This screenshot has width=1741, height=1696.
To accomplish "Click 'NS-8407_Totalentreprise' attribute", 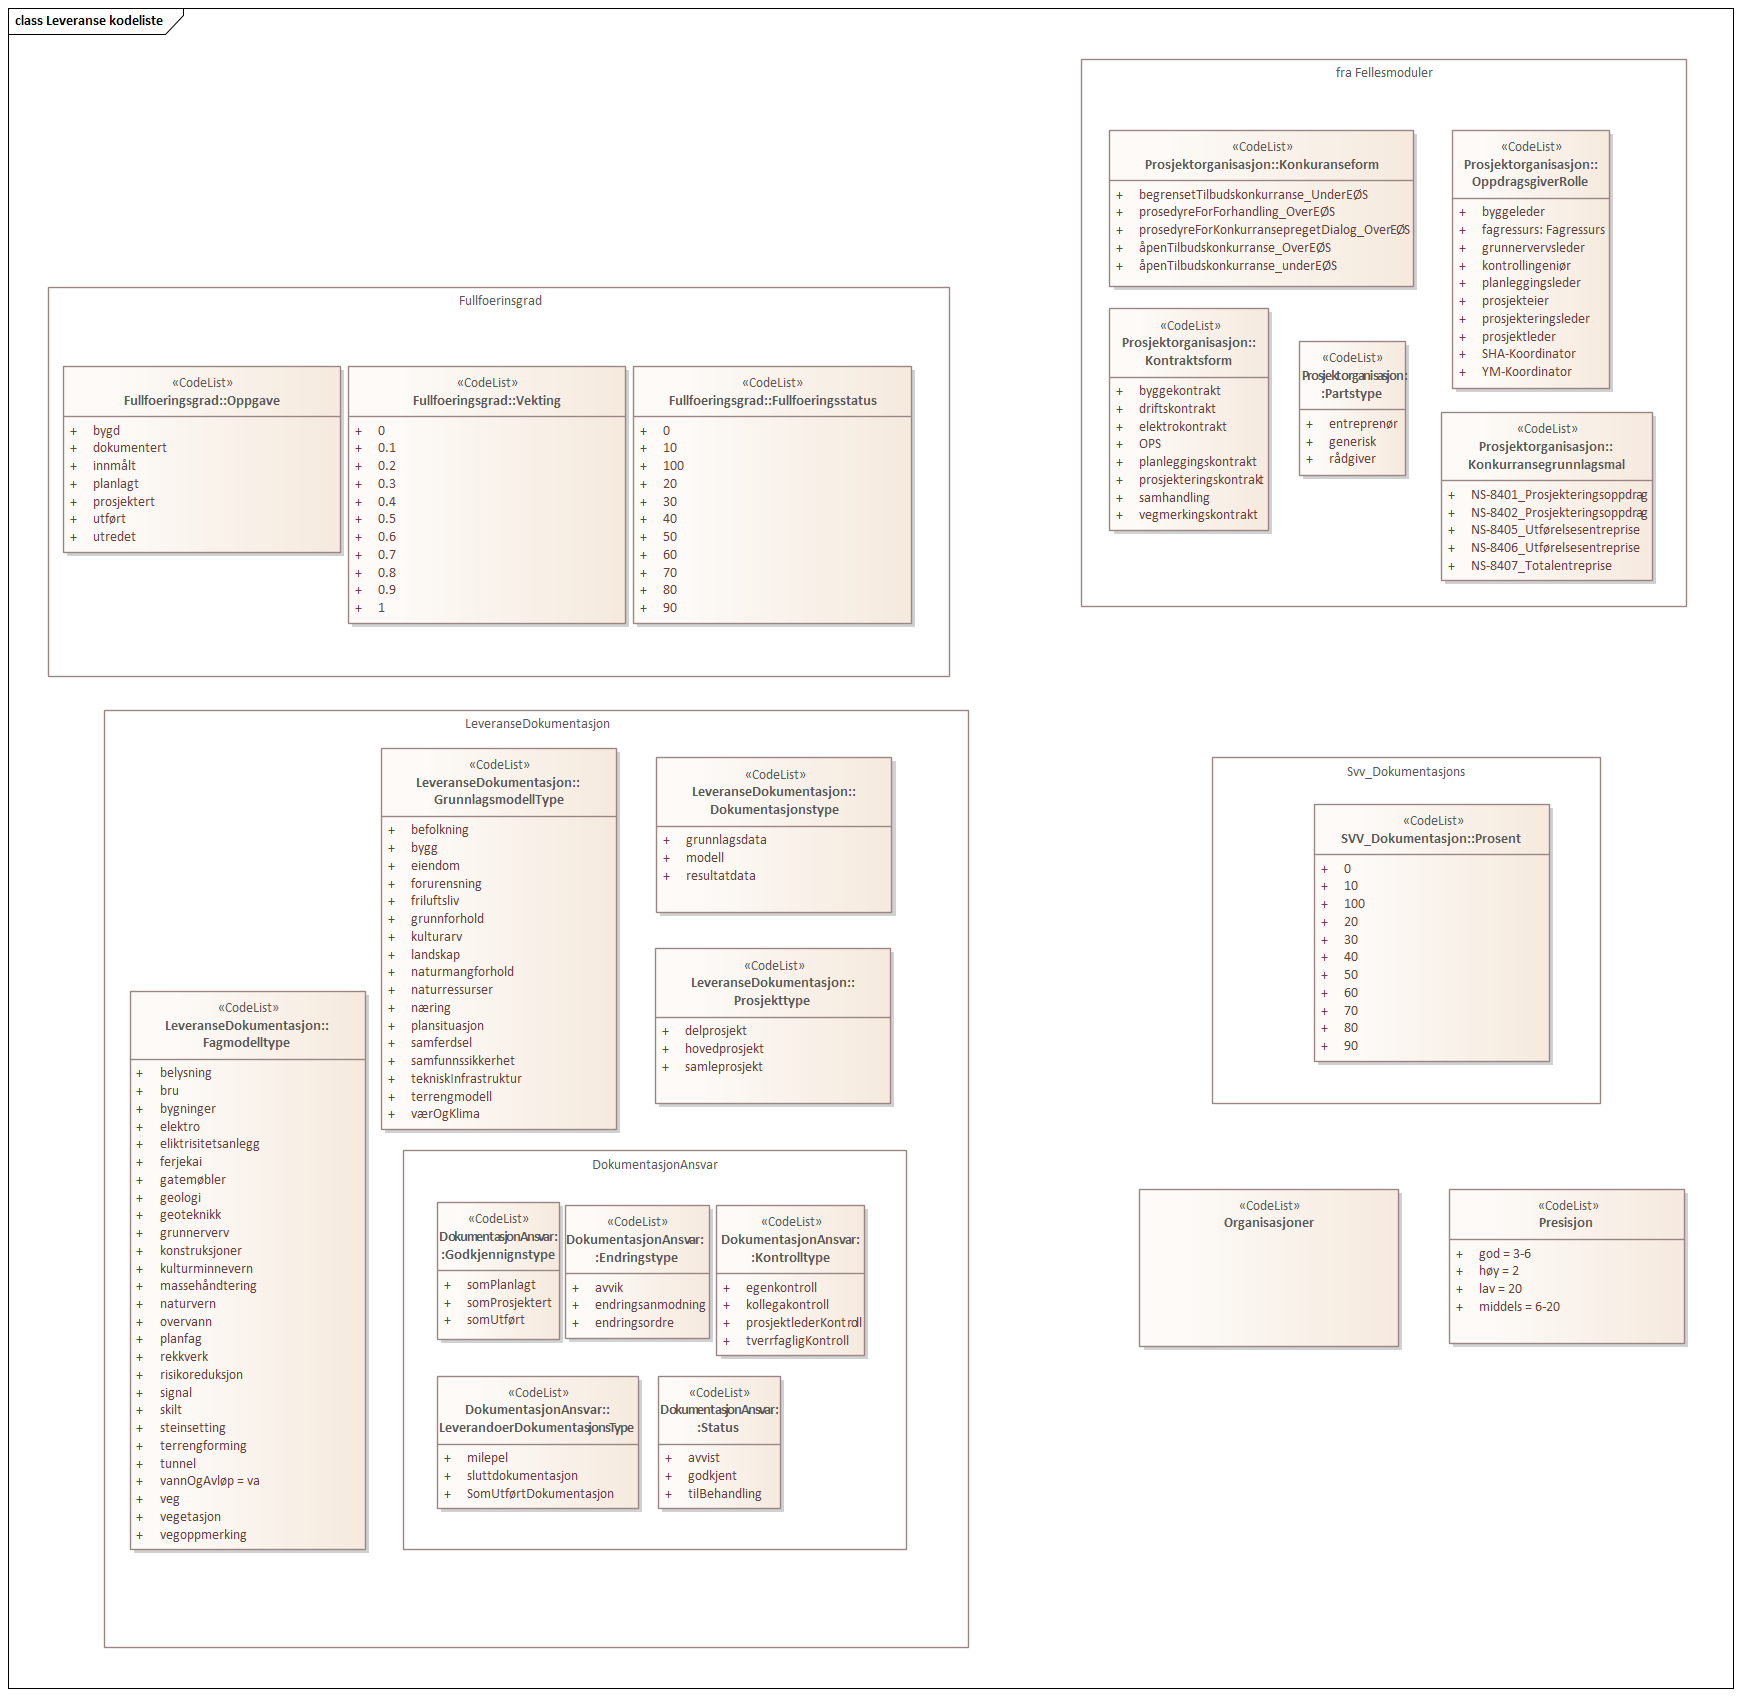I will 1541,566.
